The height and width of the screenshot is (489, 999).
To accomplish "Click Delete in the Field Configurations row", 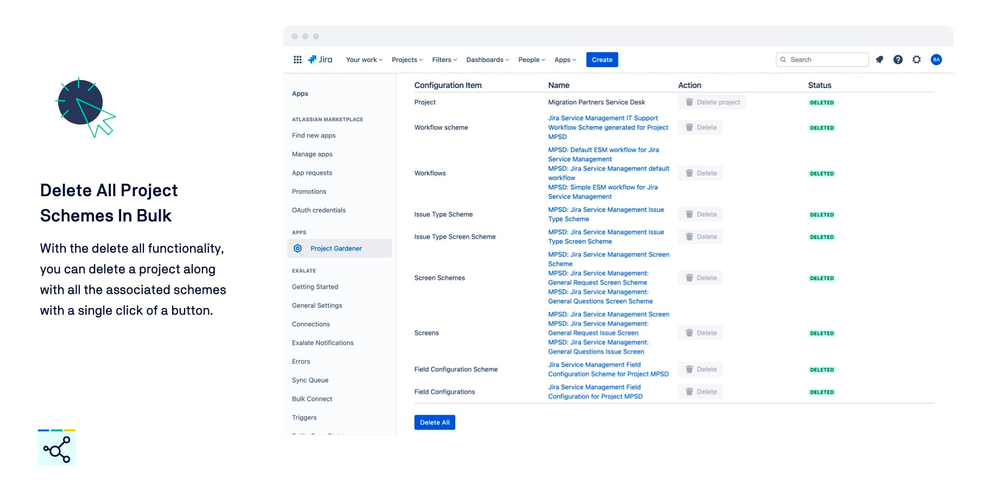I will click(x=700, y=392).
